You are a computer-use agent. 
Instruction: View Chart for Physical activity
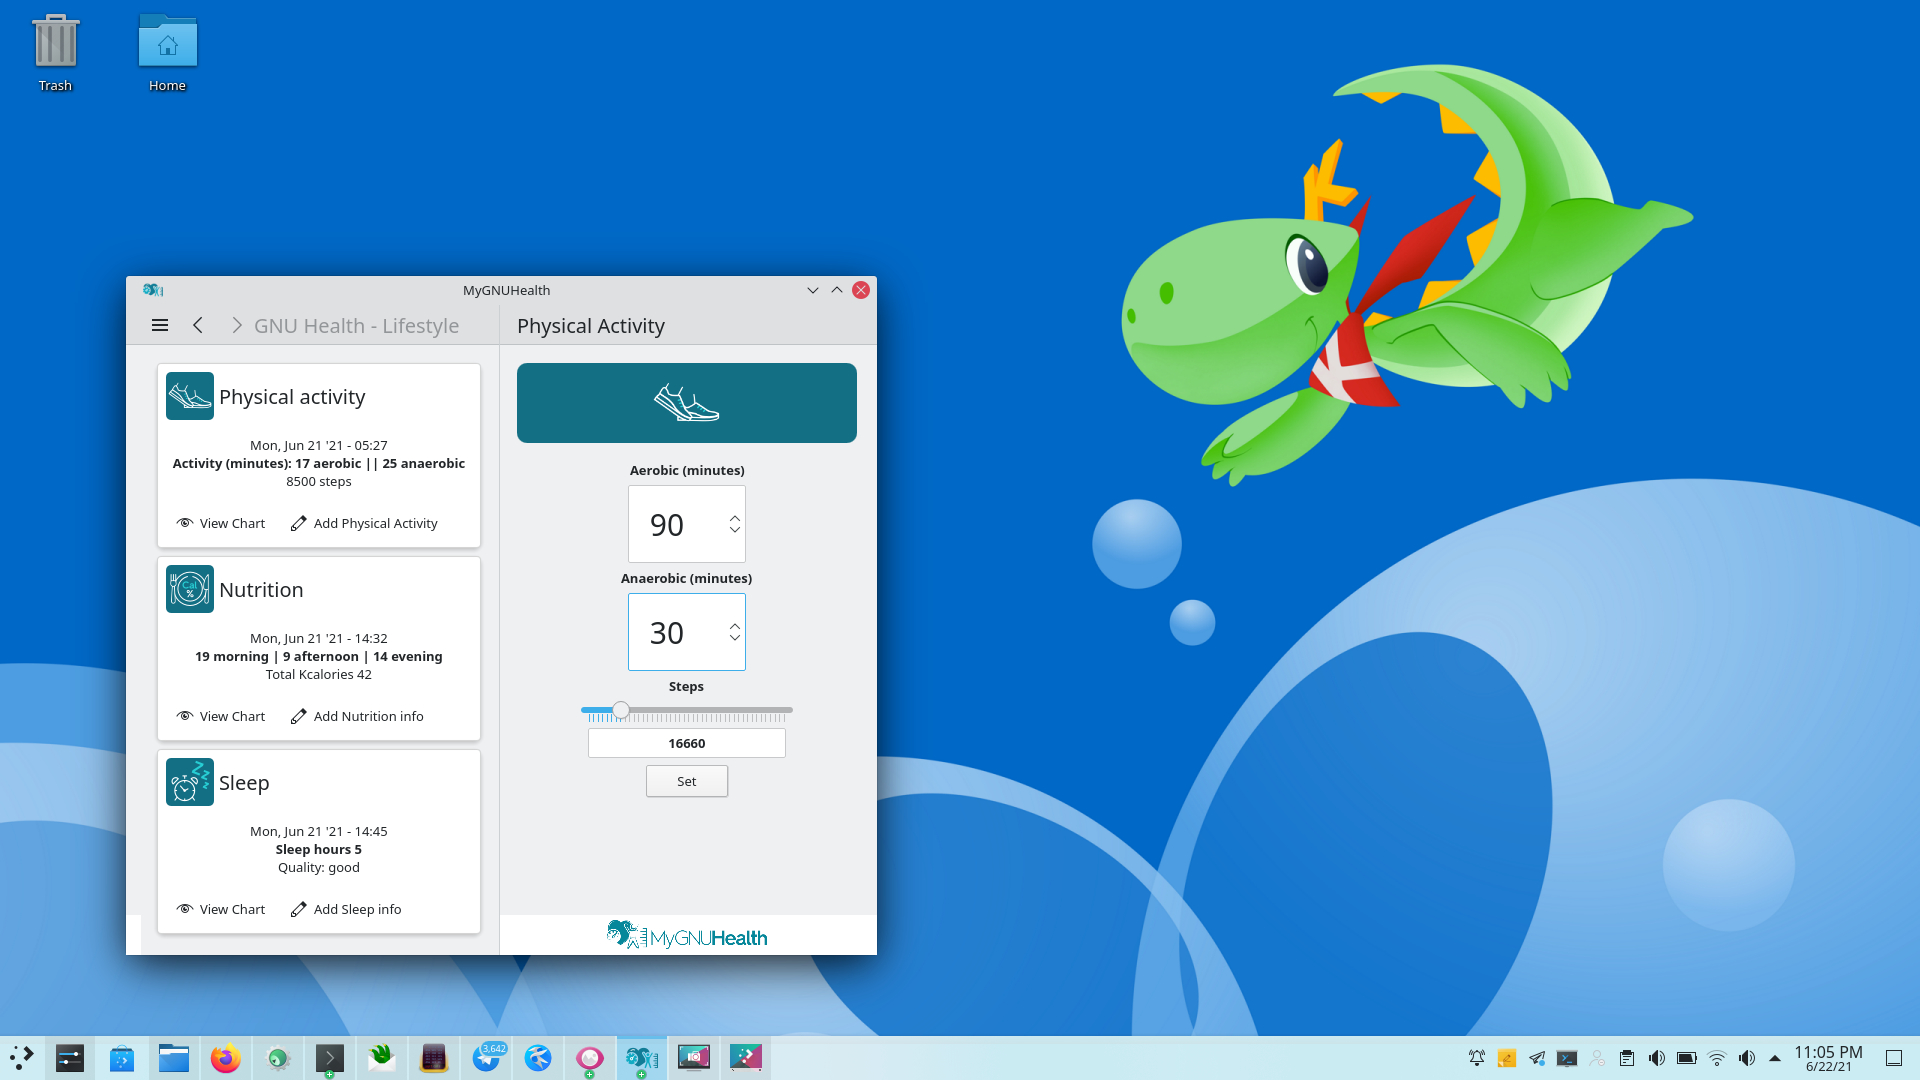pyautogui.click(x=221, y=523)
